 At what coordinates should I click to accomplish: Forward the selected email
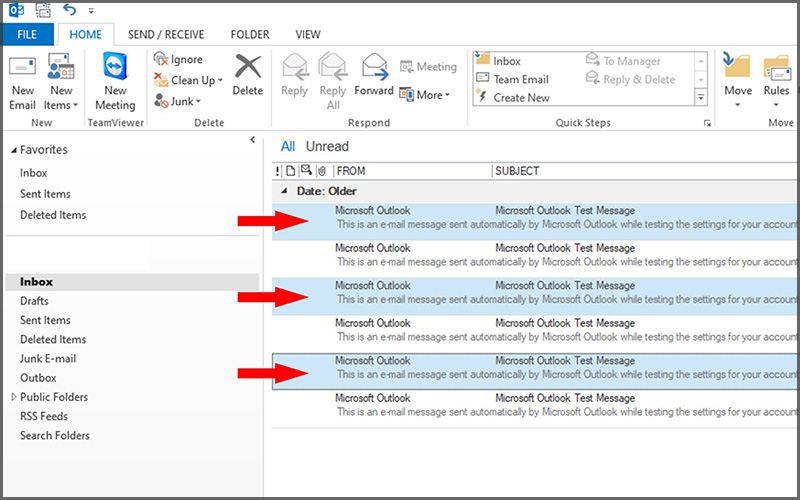374,75
